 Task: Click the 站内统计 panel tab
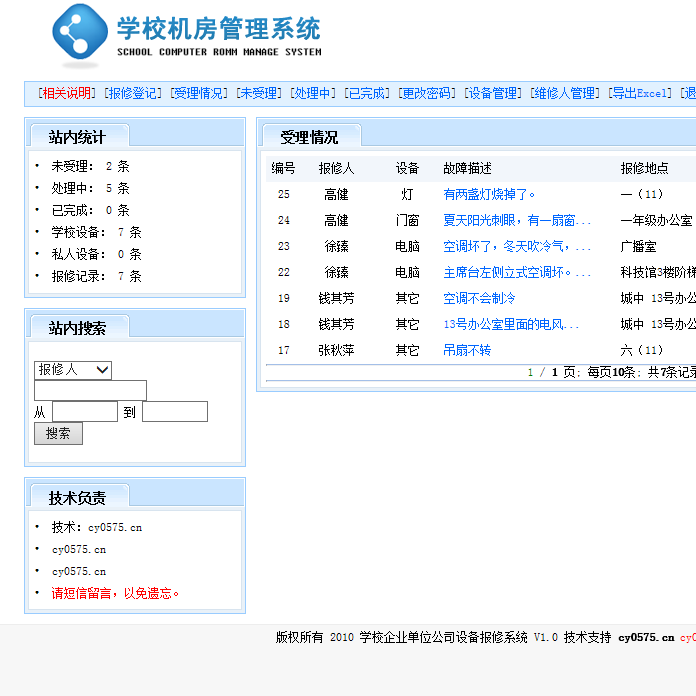[x=78, y=137]
